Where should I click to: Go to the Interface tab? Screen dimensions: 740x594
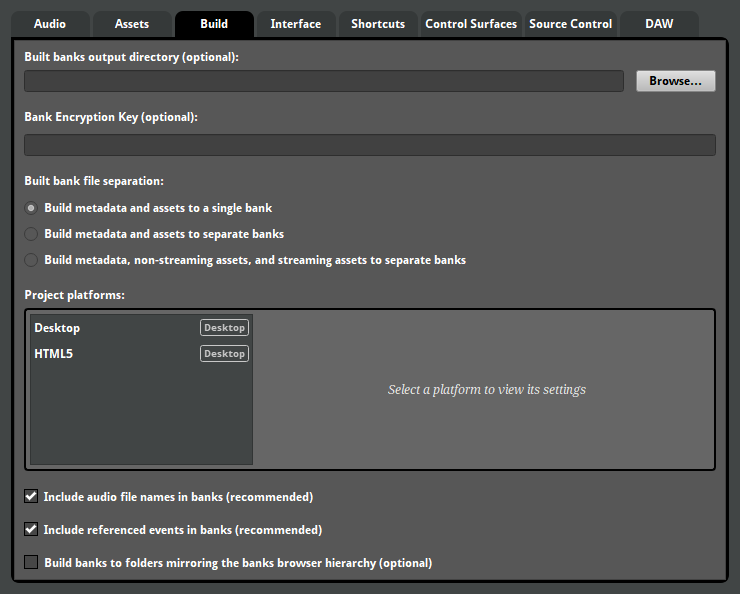(x=296, y=24)
